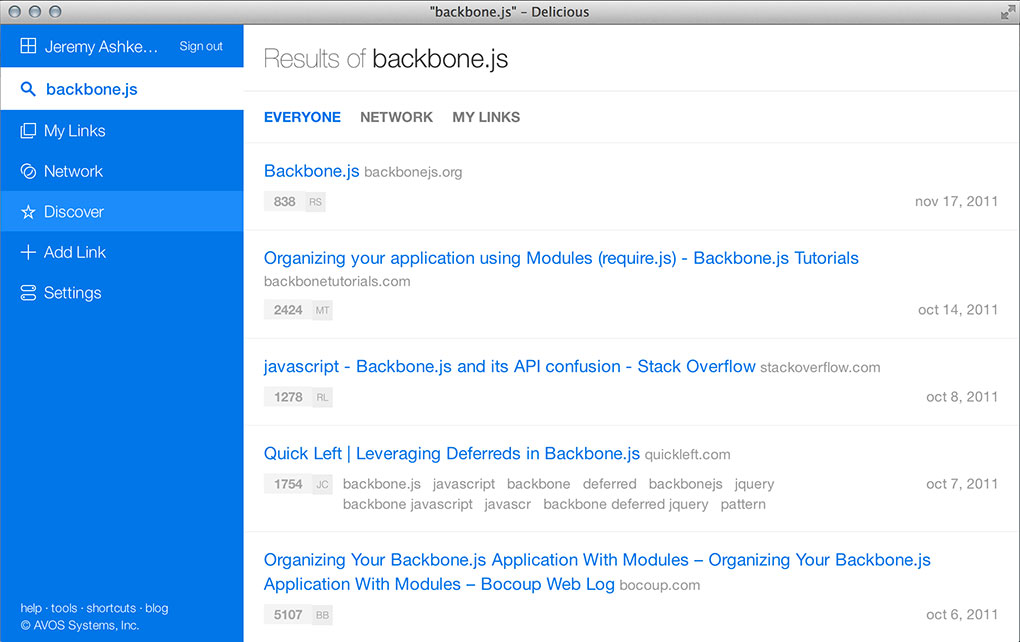Click the My Links stacked pages icon
Screen dimensions: 1020x642
[28, 131]
